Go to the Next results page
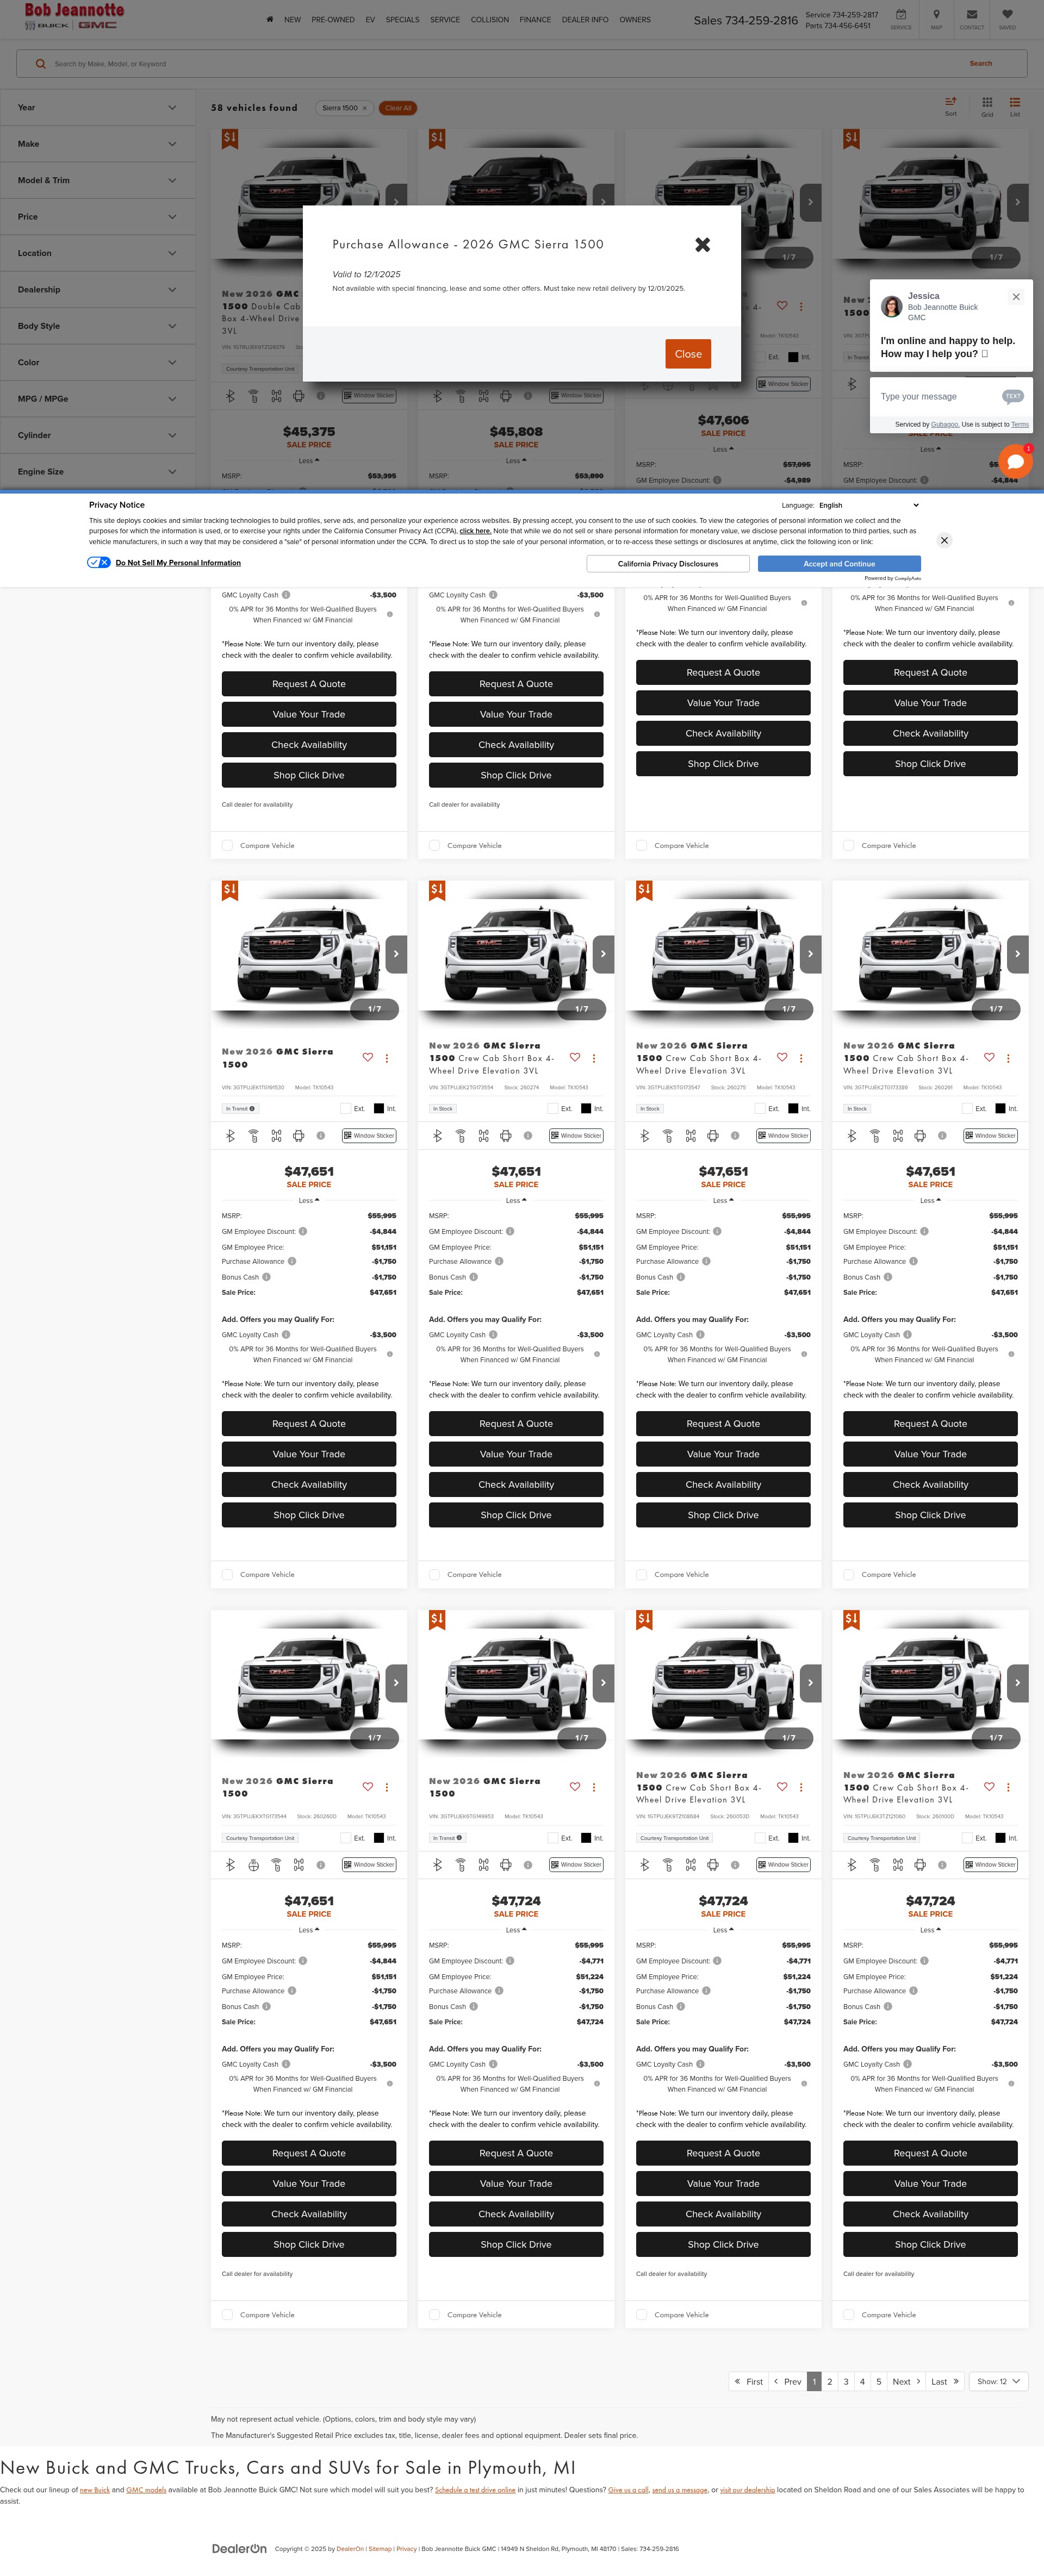This screenshot has width=1044, height=2576. (x=906, y=2381)
